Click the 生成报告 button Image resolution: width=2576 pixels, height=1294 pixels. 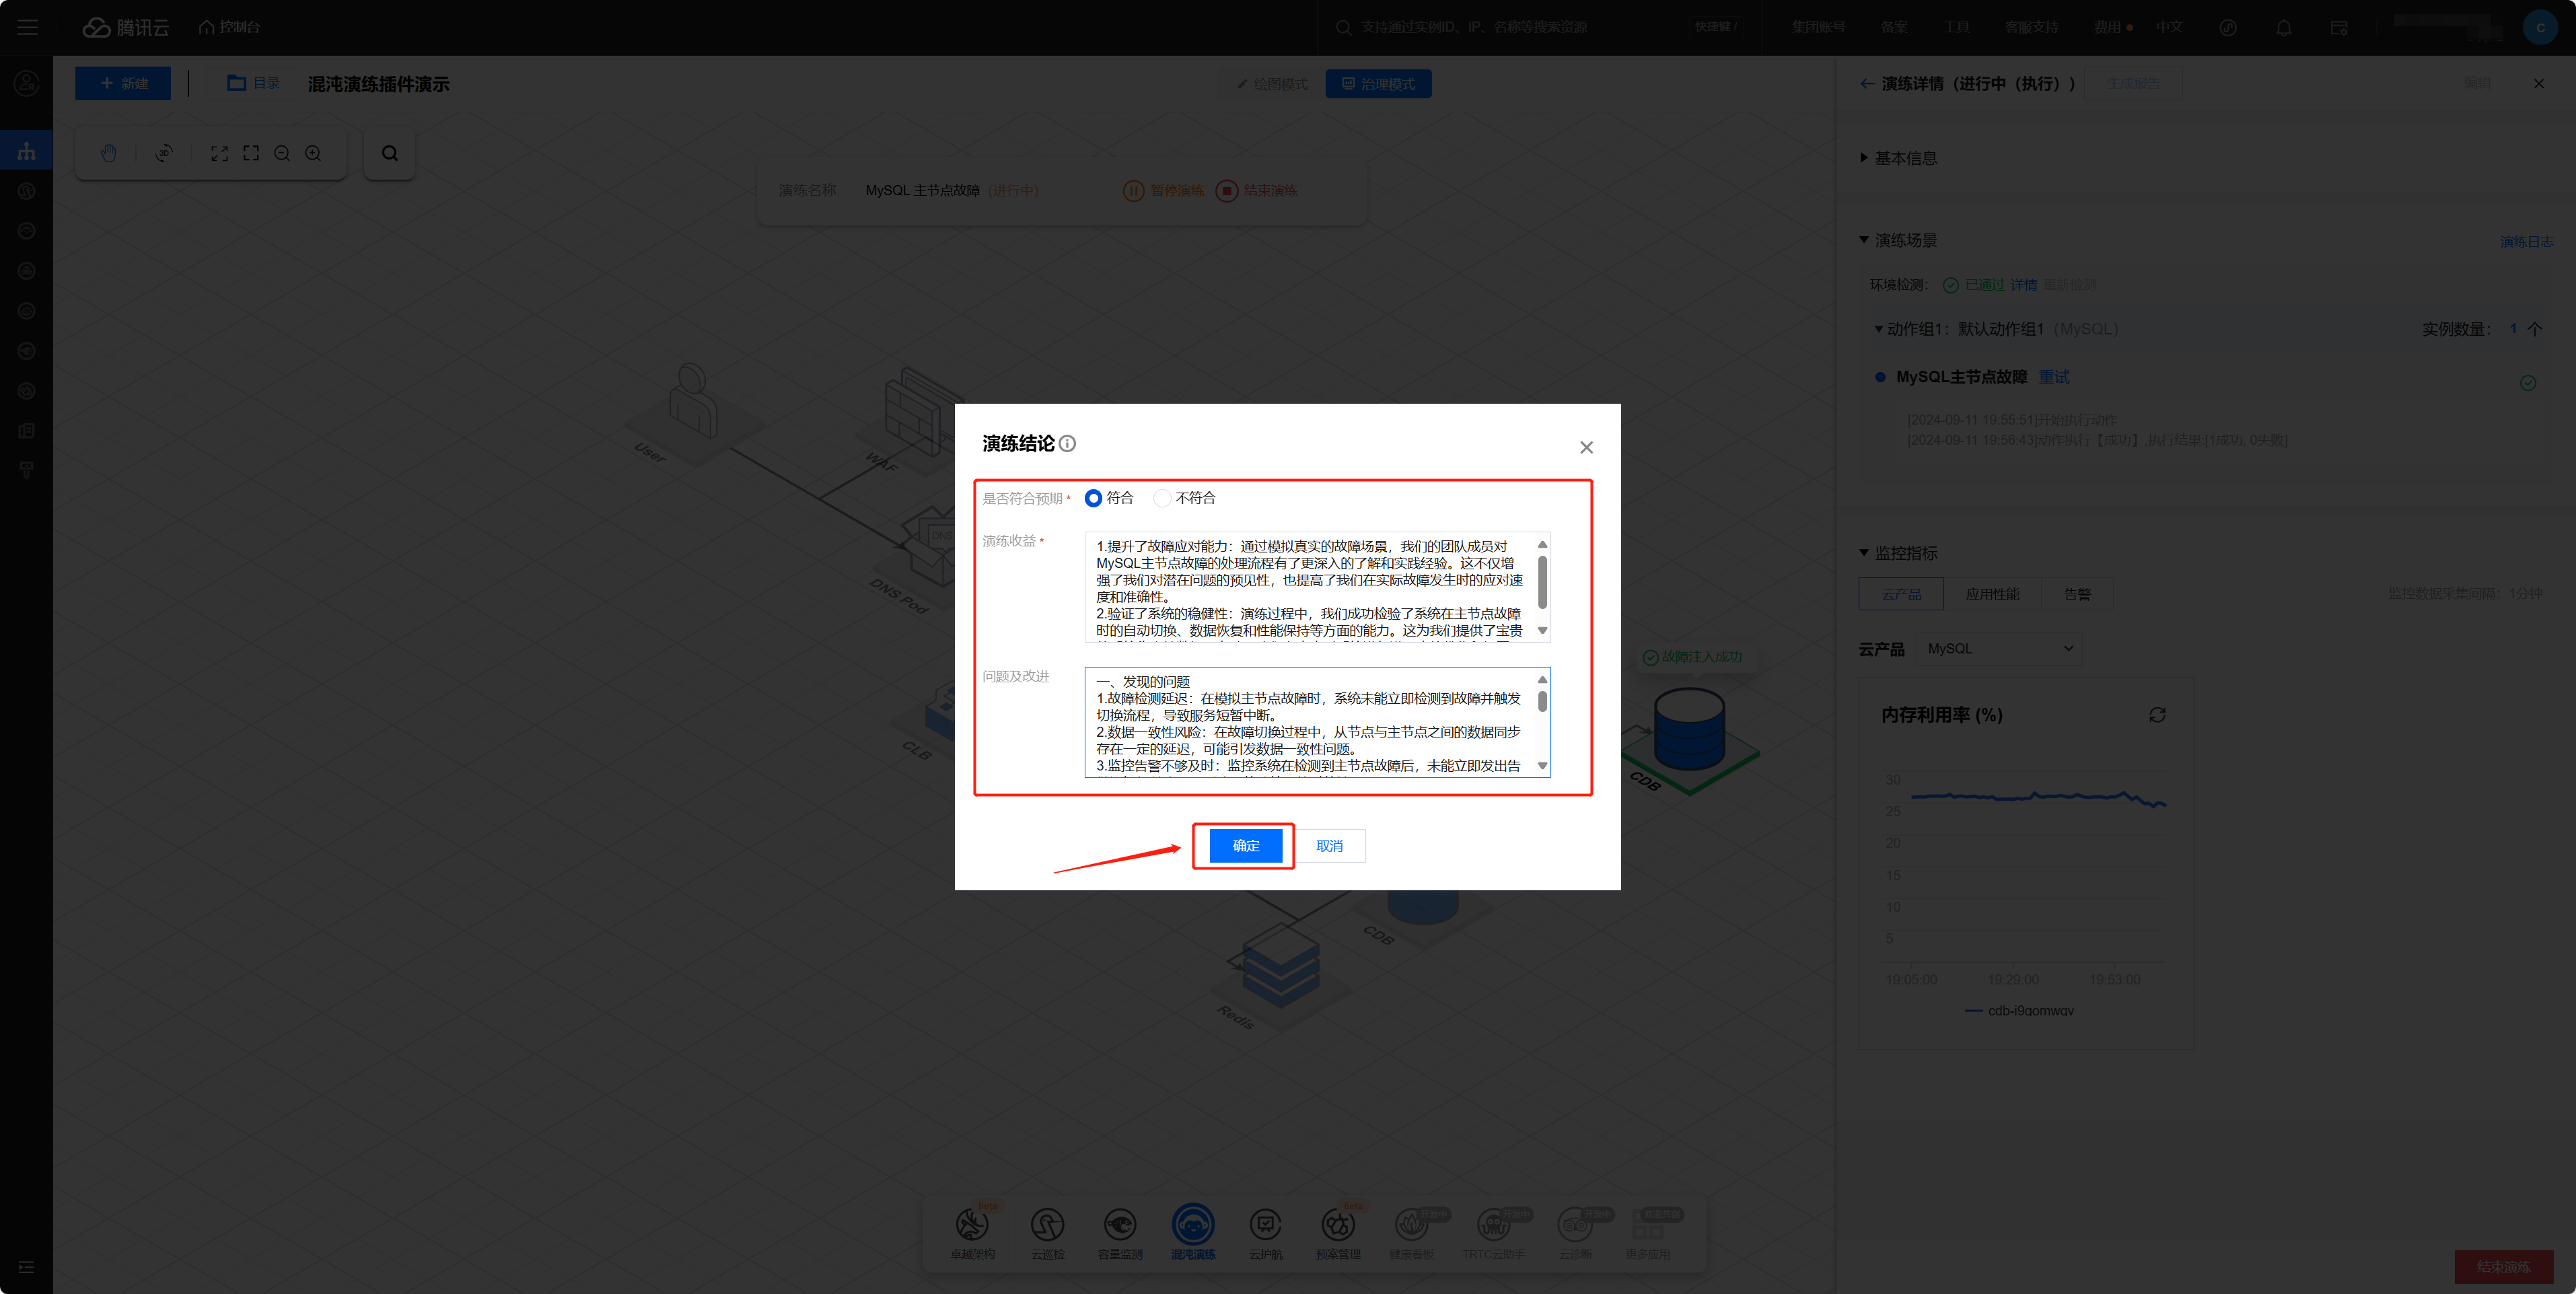(x=2133, y=84)
